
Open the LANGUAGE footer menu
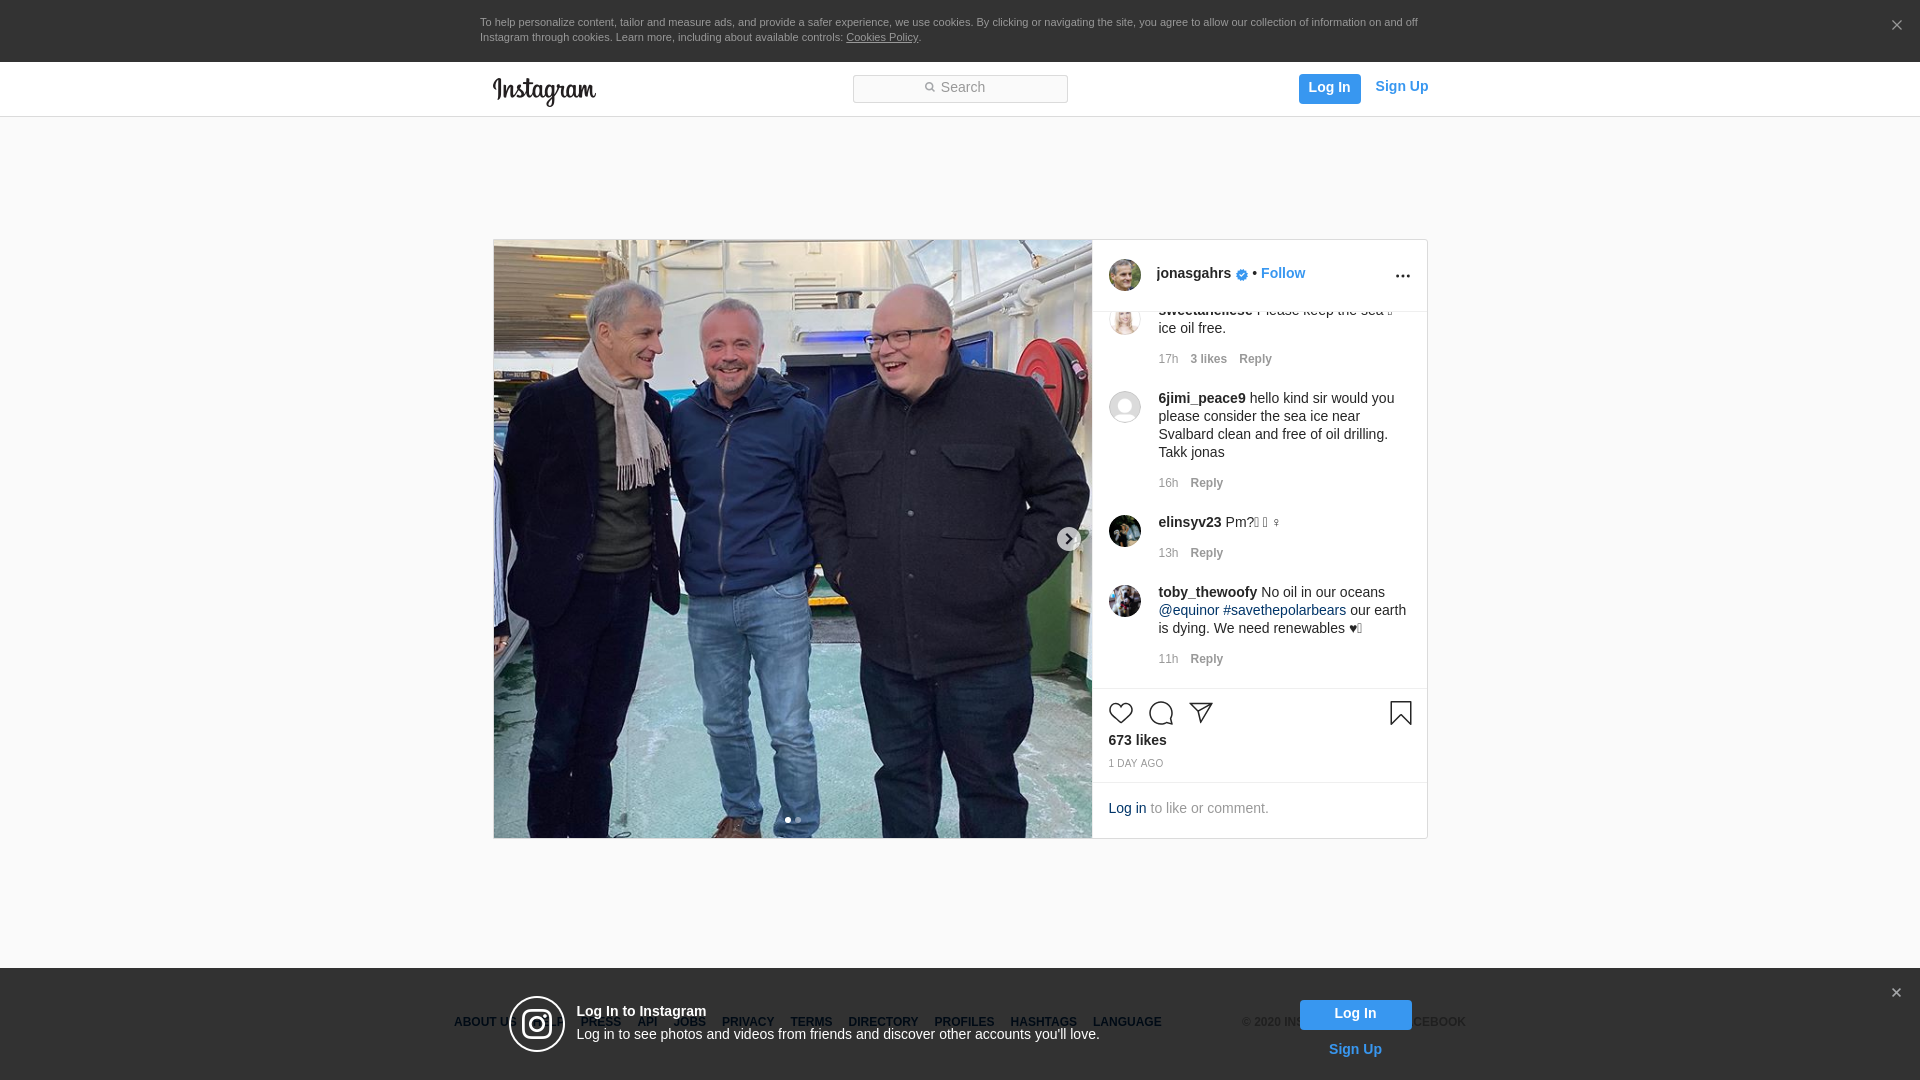click(x=1127, y=1022)
